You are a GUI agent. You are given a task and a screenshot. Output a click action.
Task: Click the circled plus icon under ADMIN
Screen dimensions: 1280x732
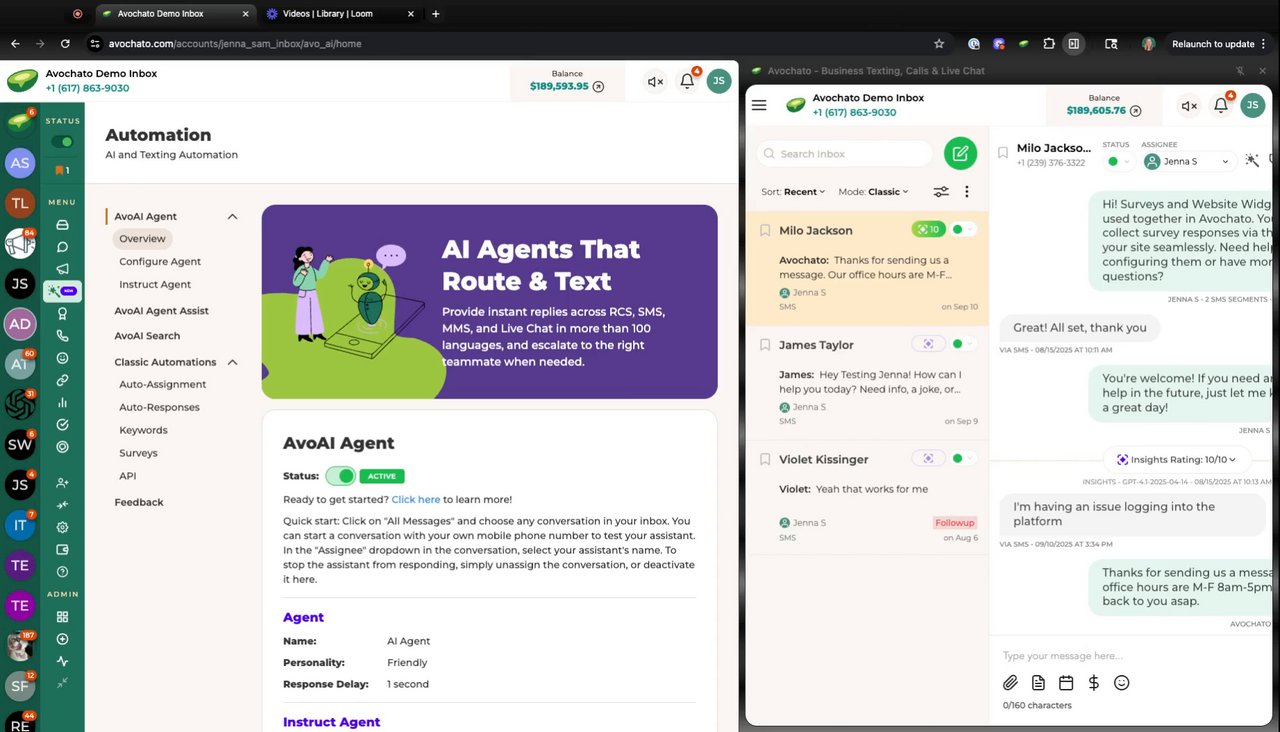pos(62,639)
